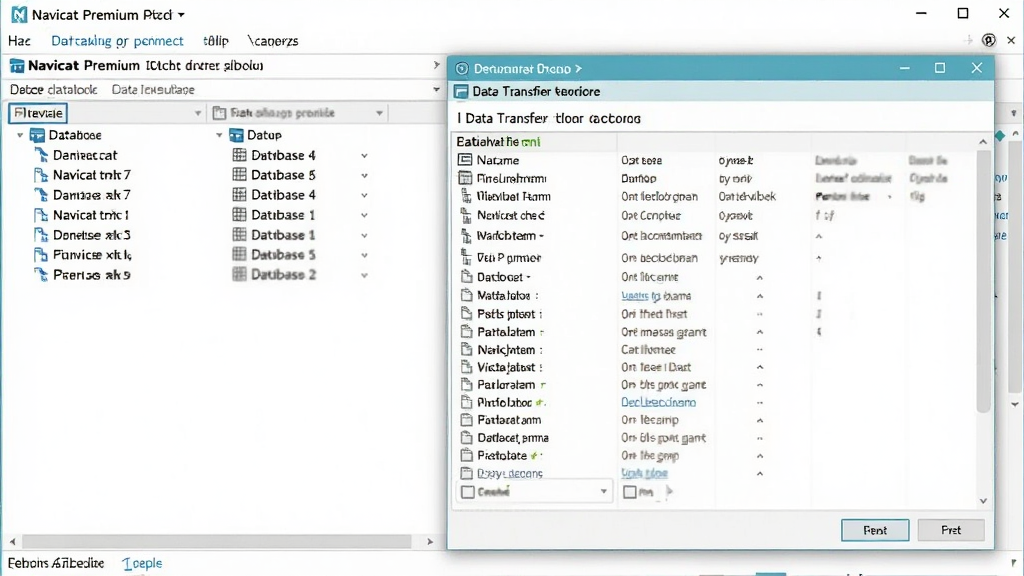Click table icon beside first Database 4
The image size is (1024, 576).
pos(240,155)
